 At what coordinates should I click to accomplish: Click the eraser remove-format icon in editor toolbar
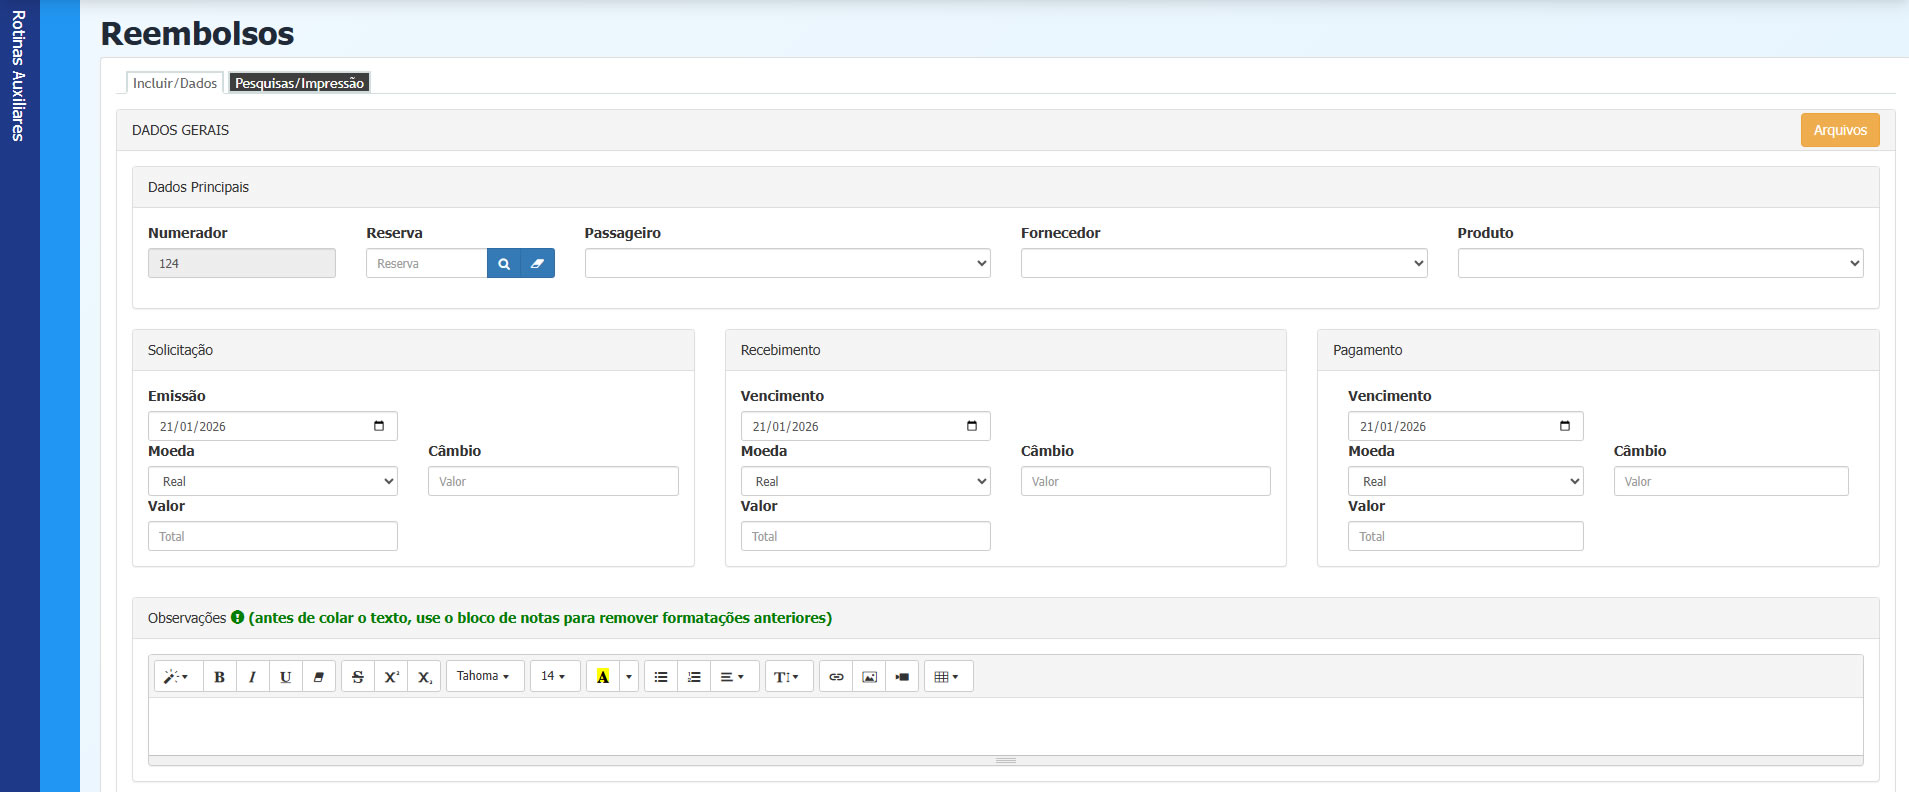pos(318,677)
